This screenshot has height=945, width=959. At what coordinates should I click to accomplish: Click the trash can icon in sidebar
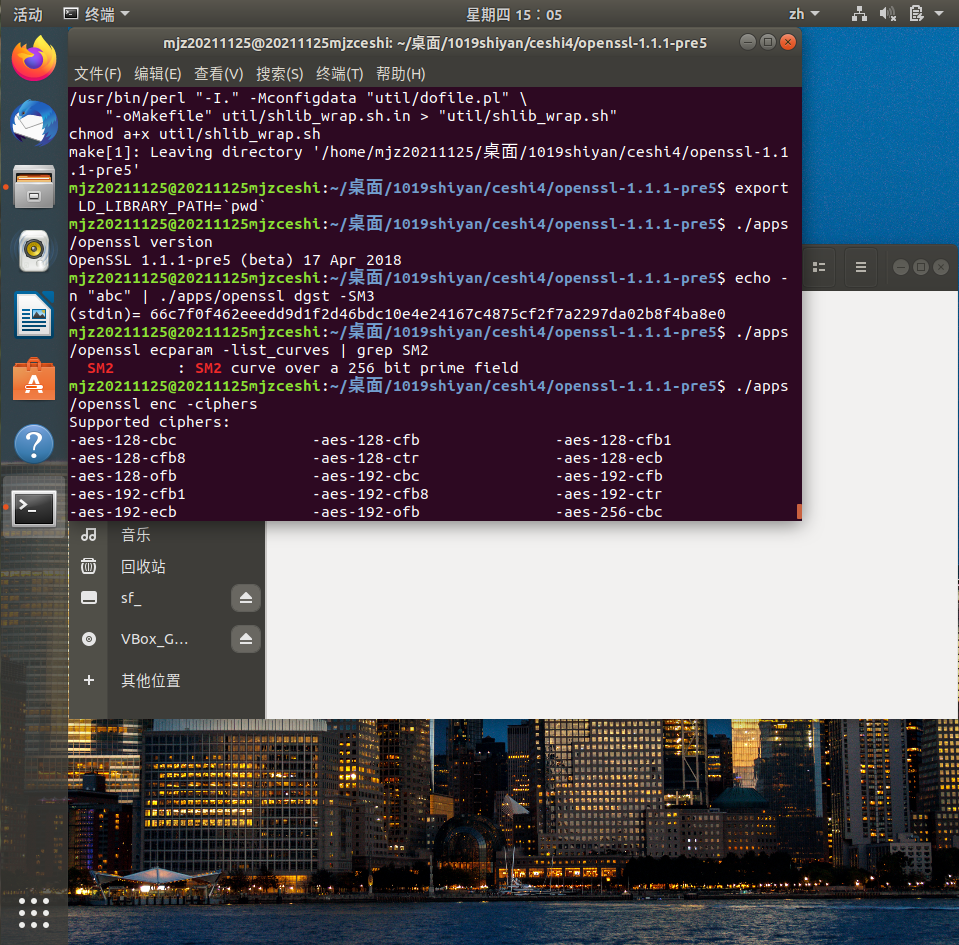(89, 566)
